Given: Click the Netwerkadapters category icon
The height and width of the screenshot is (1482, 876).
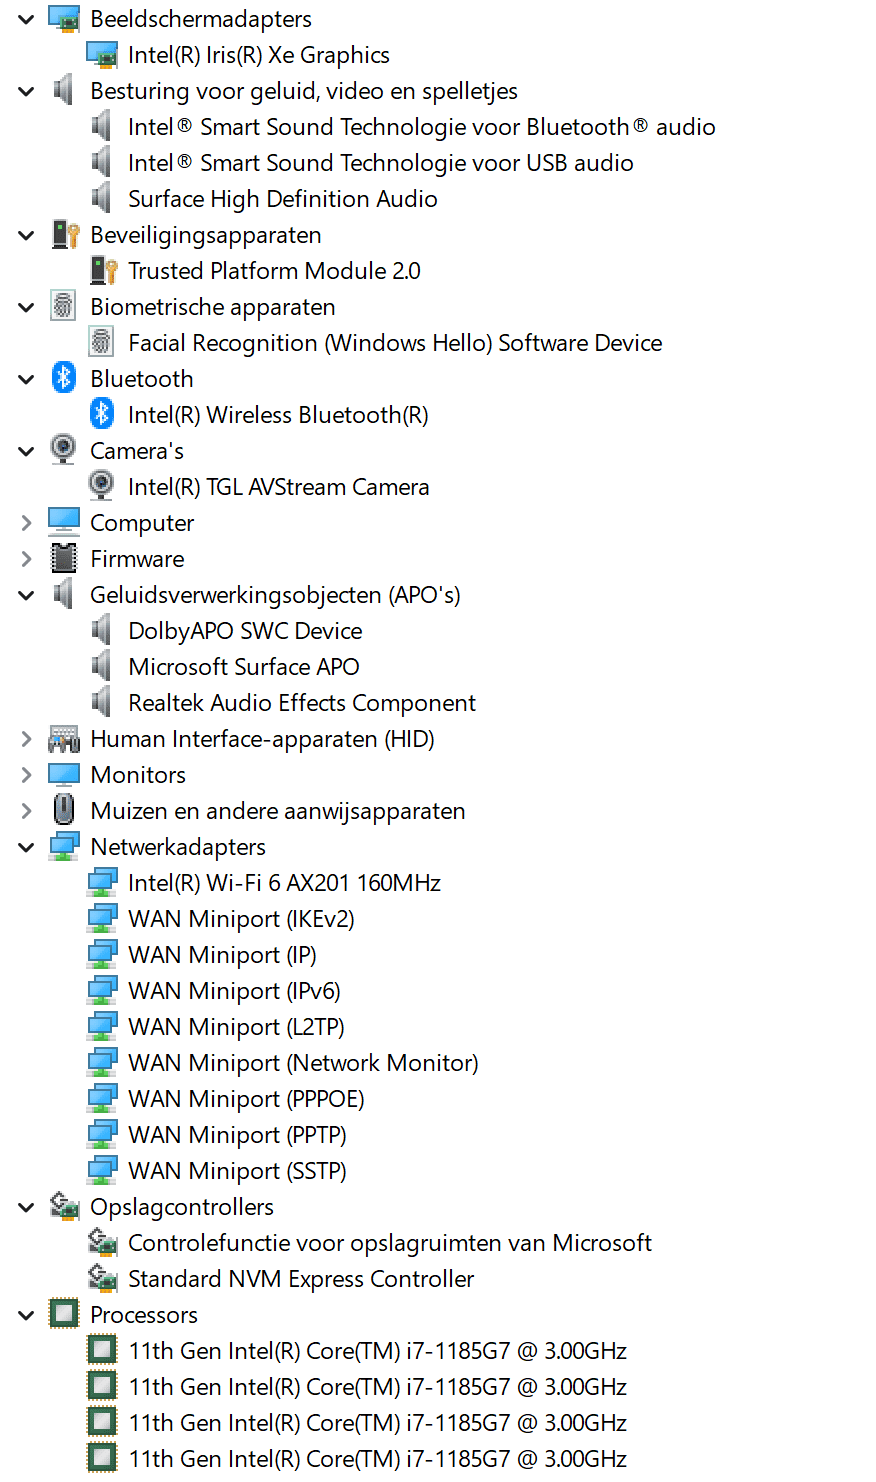Looking at the screenshot, I should [x=64, y=847].
